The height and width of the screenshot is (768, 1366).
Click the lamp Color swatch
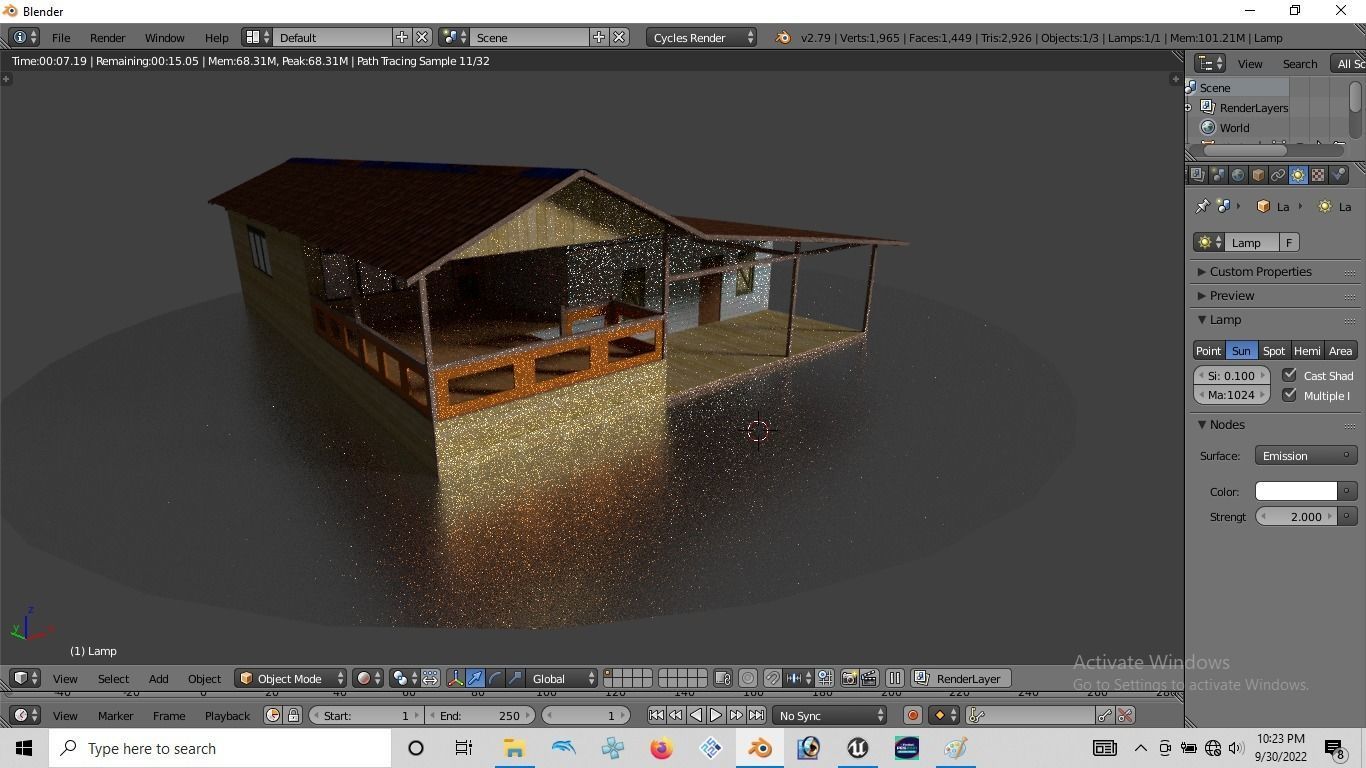point(1296,491)
